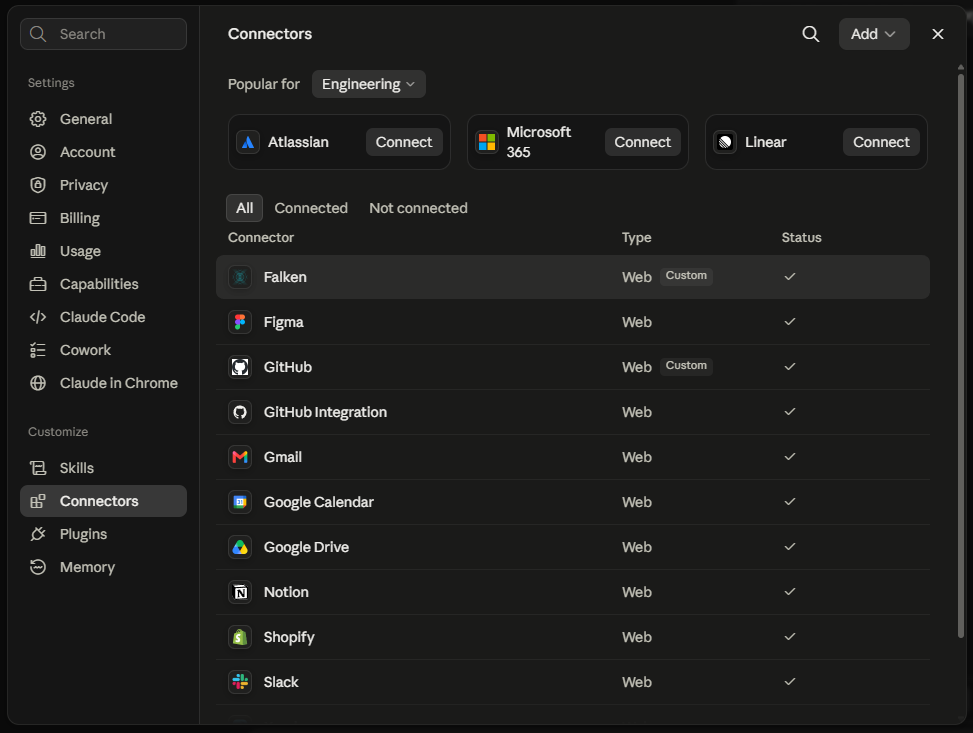Click the Custom badge on GitHub
Image resolution: width=973 pixels, height=733 pixels.
point(686,366)
